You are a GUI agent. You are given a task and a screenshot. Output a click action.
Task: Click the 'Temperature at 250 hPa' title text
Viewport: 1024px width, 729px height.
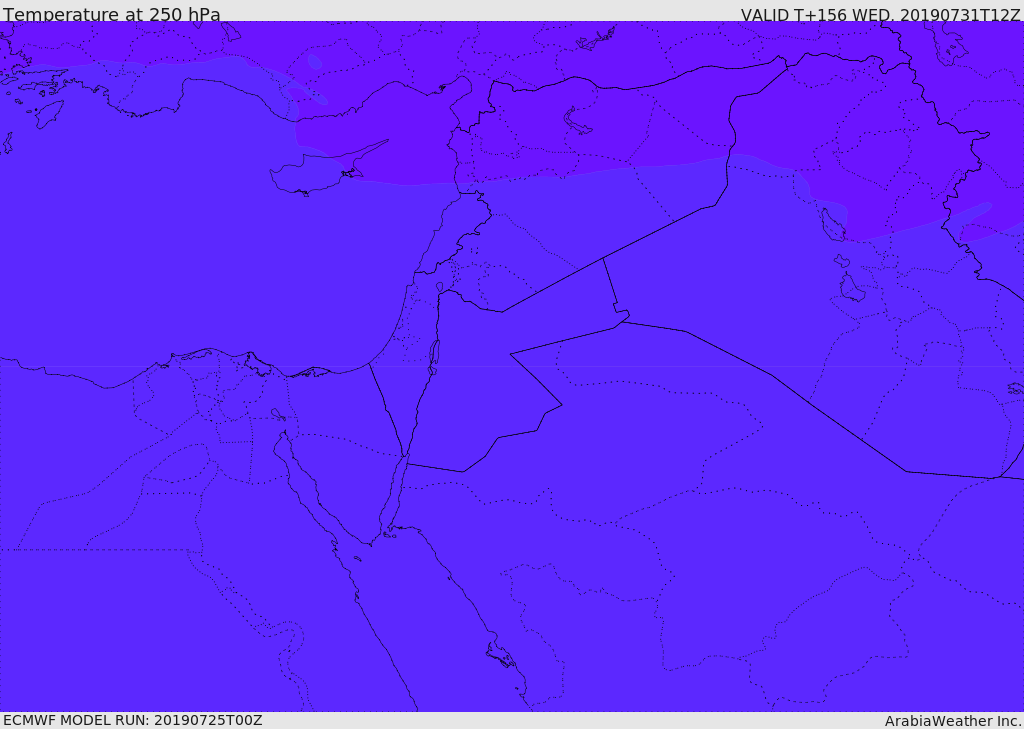click(112, 14)
